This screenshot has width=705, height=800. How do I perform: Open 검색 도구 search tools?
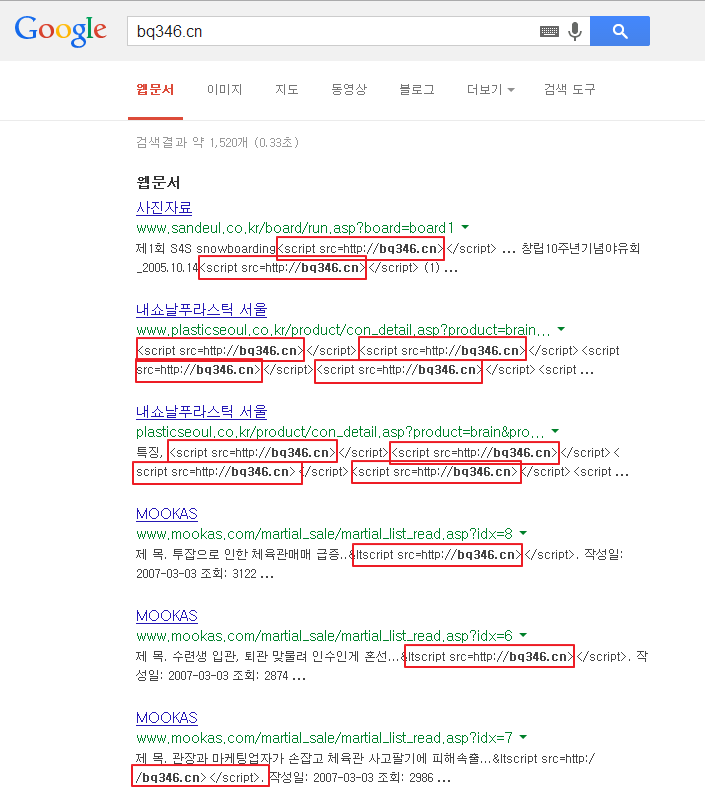coord(570,90)
